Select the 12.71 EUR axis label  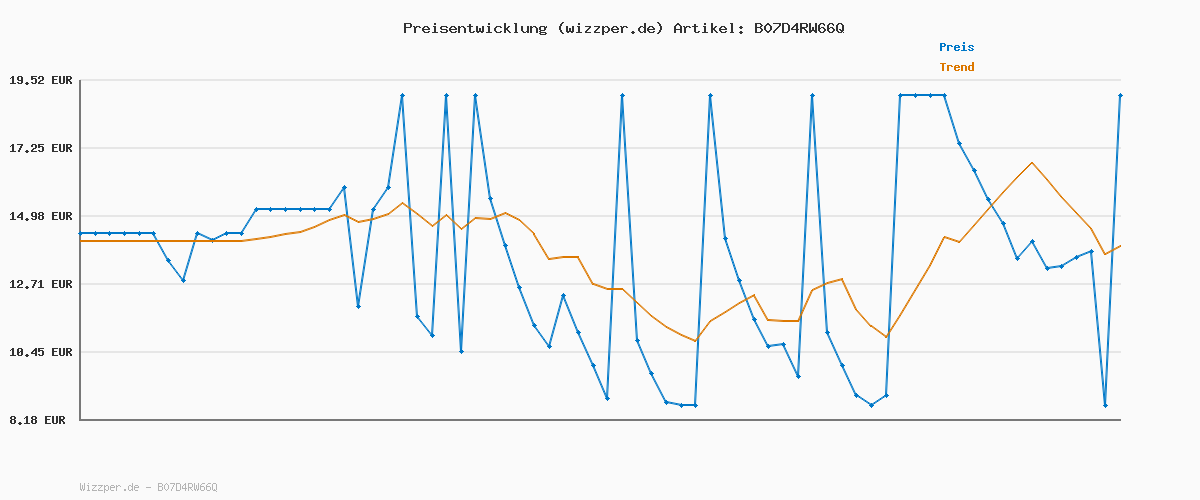click(x=41, y=284)
